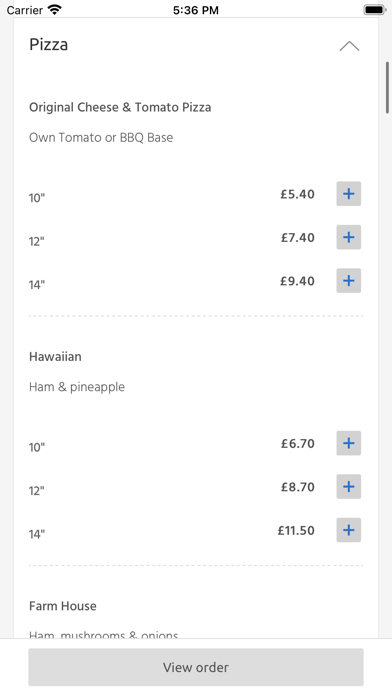Tap the £11.50 price label
Viewport: 392px width, 696px height.
pyautogui.click(x=296, y=530)
